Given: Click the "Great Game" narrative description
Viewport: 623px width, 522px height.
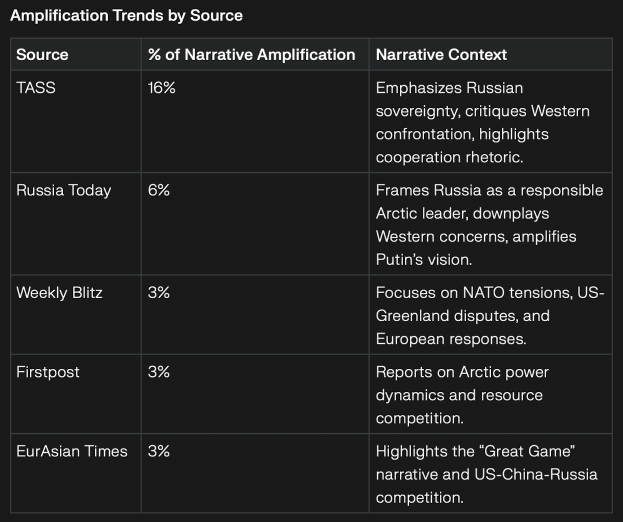Looking at the screenshot, I should (486, 474).
